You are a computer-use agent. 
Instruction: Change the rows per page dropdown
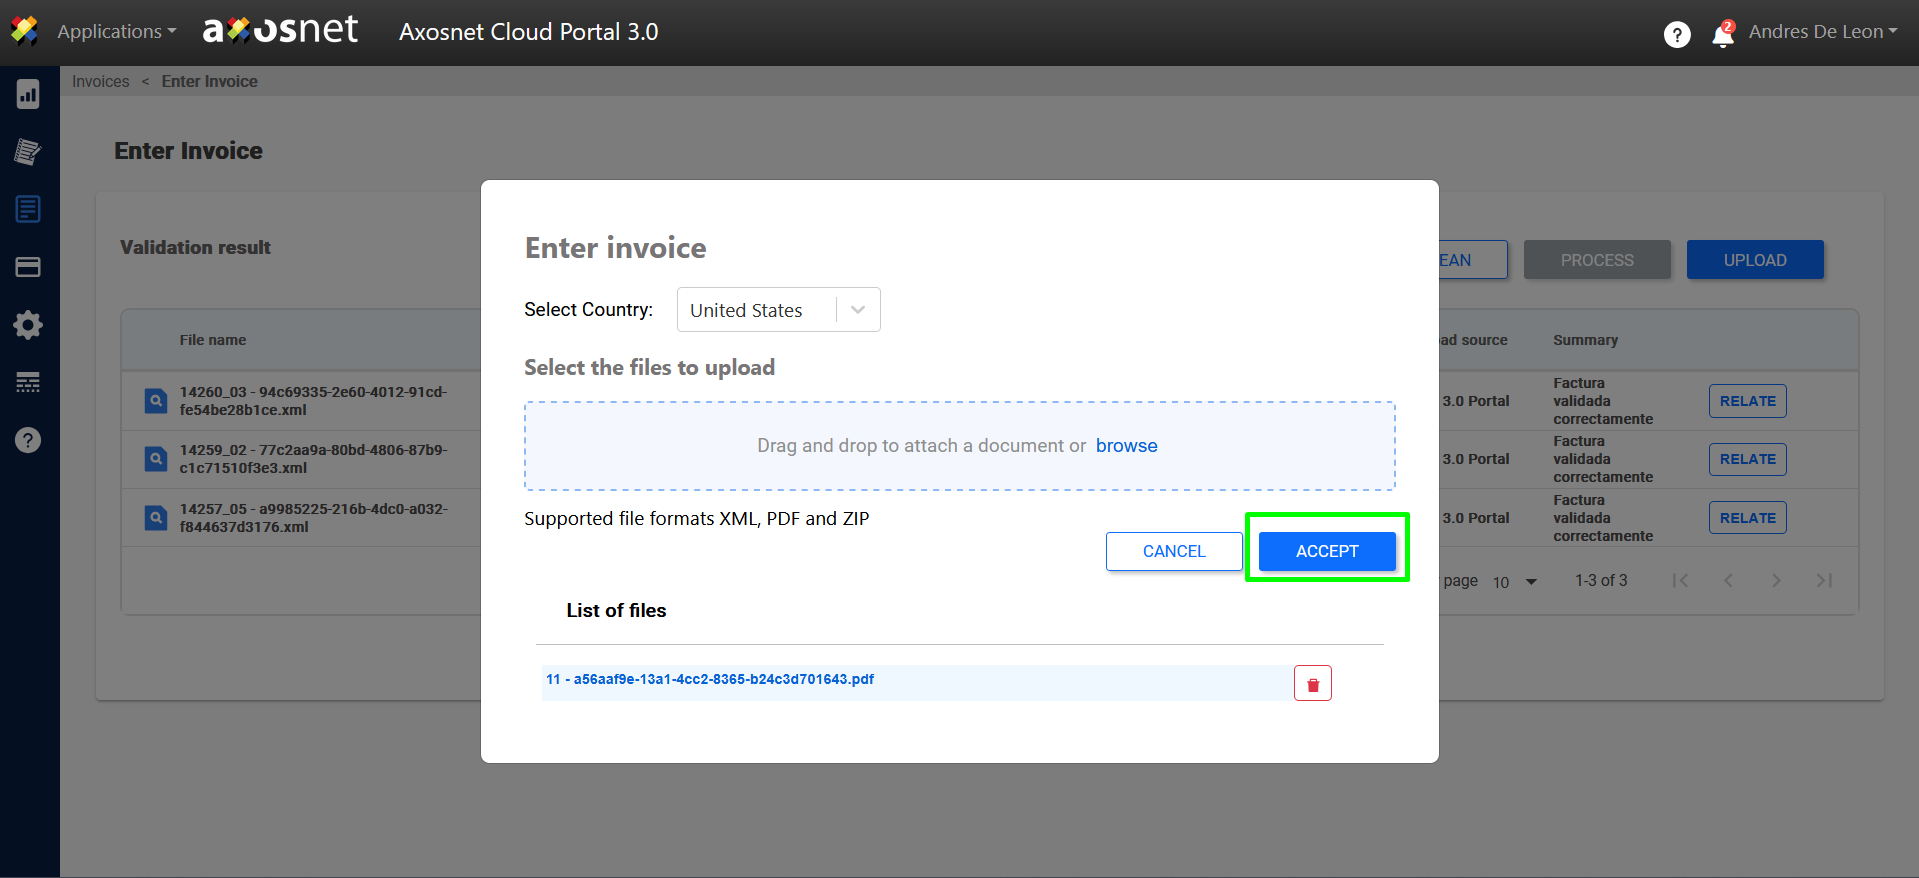[x=1514, y=582]
